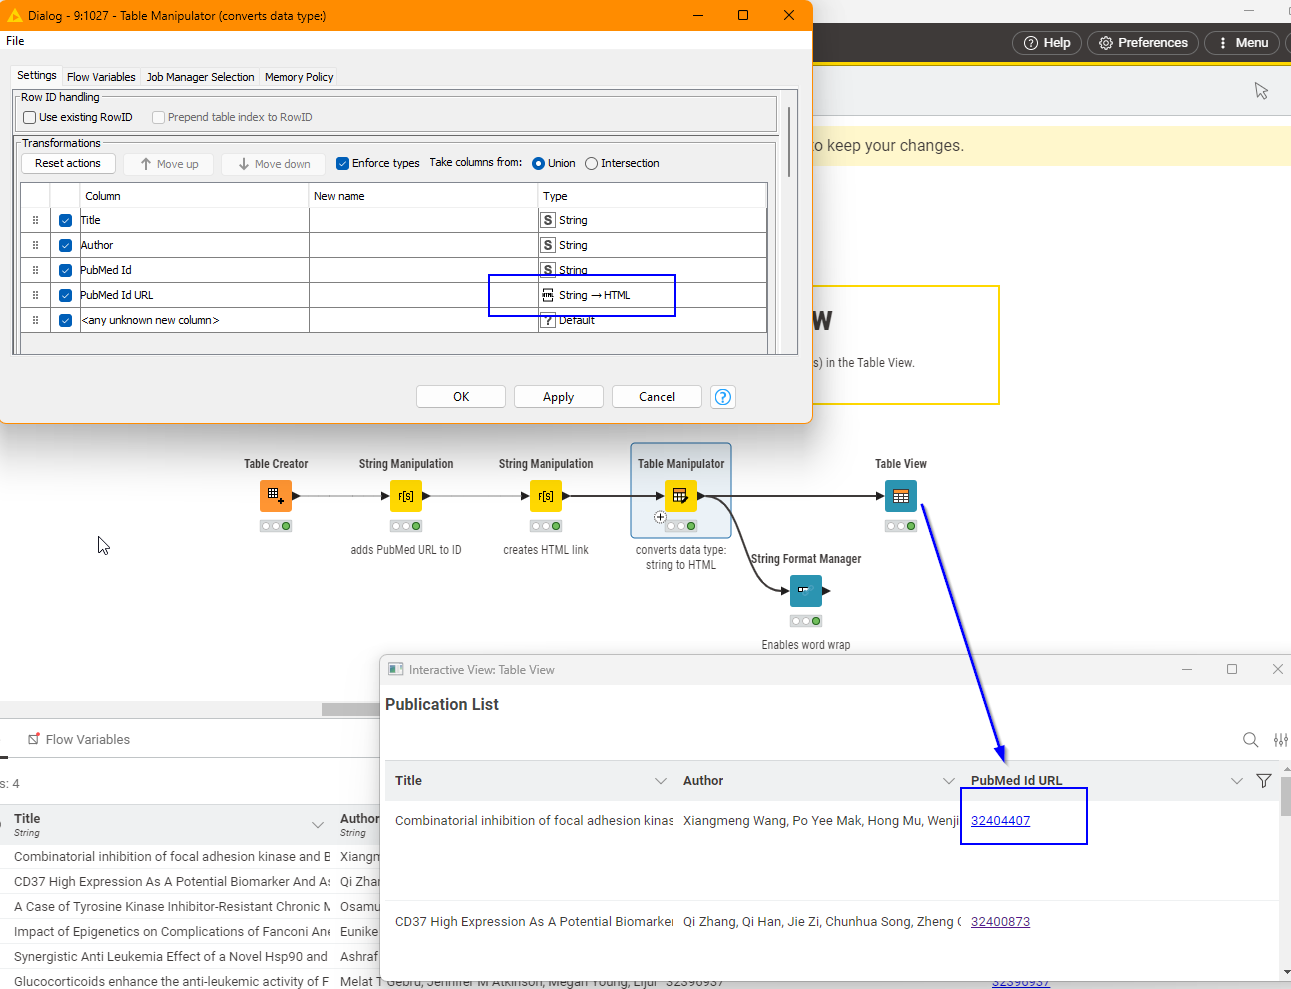This screenshot has width=1291, height=989.
Task: Open the File menu in dialog
Action: 15,41
